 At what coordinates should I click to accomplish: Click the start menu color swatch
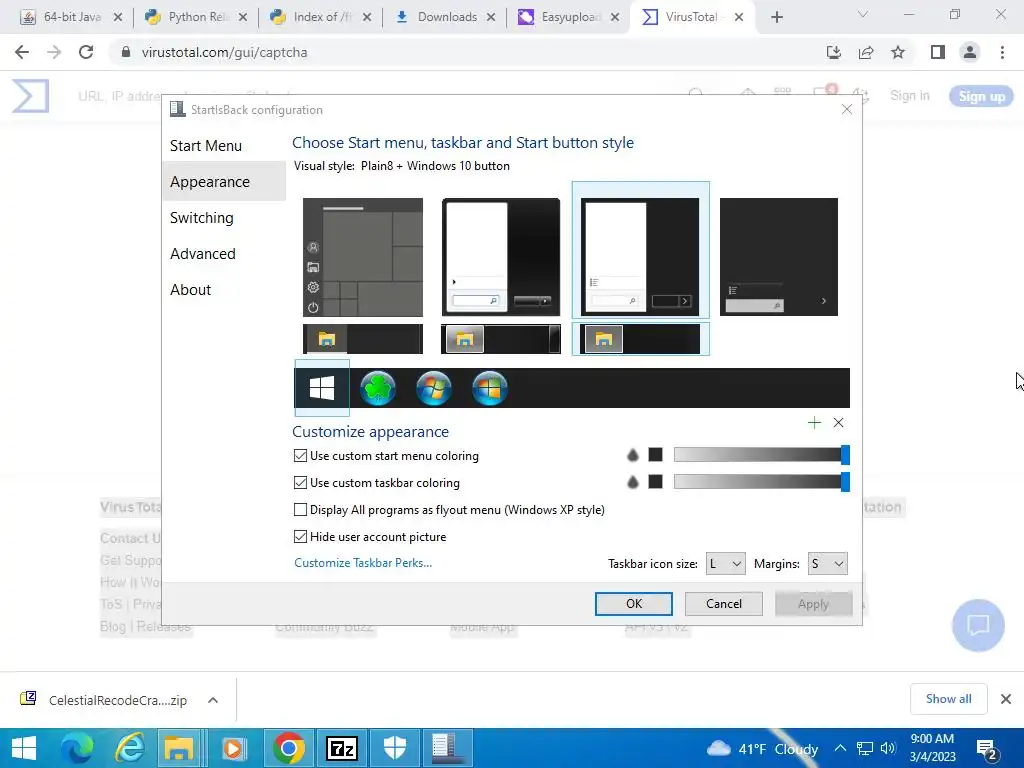(x=656, y=455)
